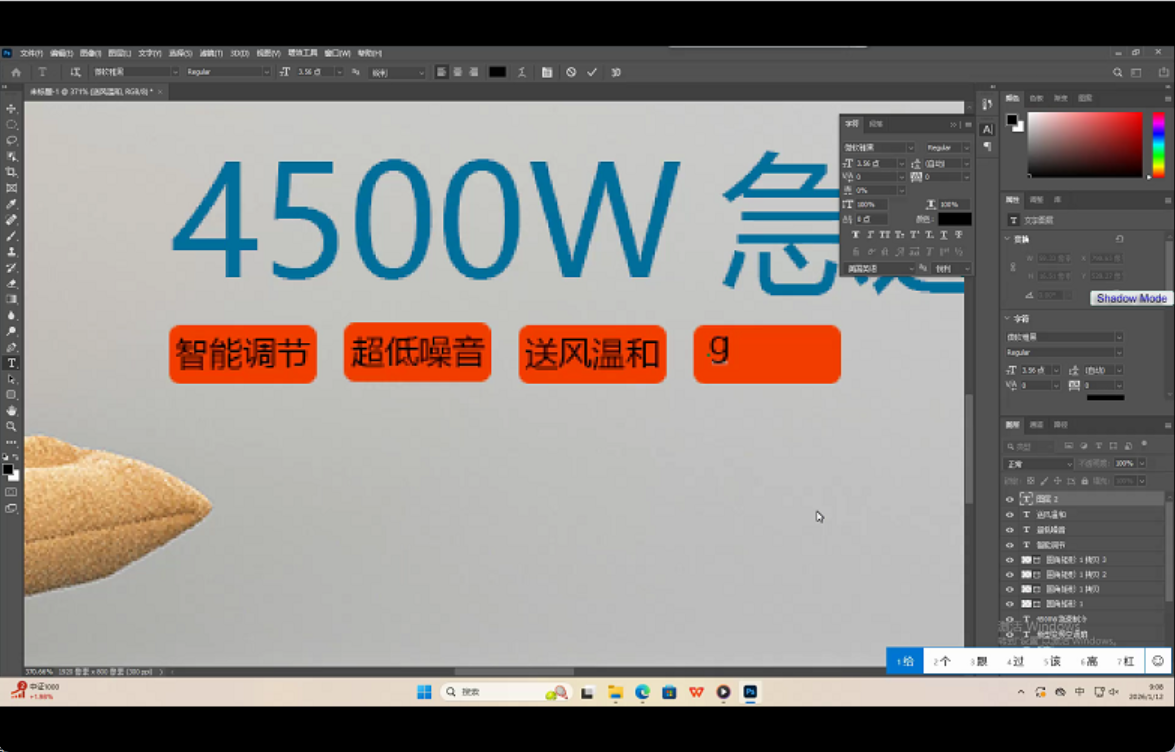This screenshot has height=752, width=1175.
Task: Cancel the current text edit in options bar
Action: click(571, 72)
